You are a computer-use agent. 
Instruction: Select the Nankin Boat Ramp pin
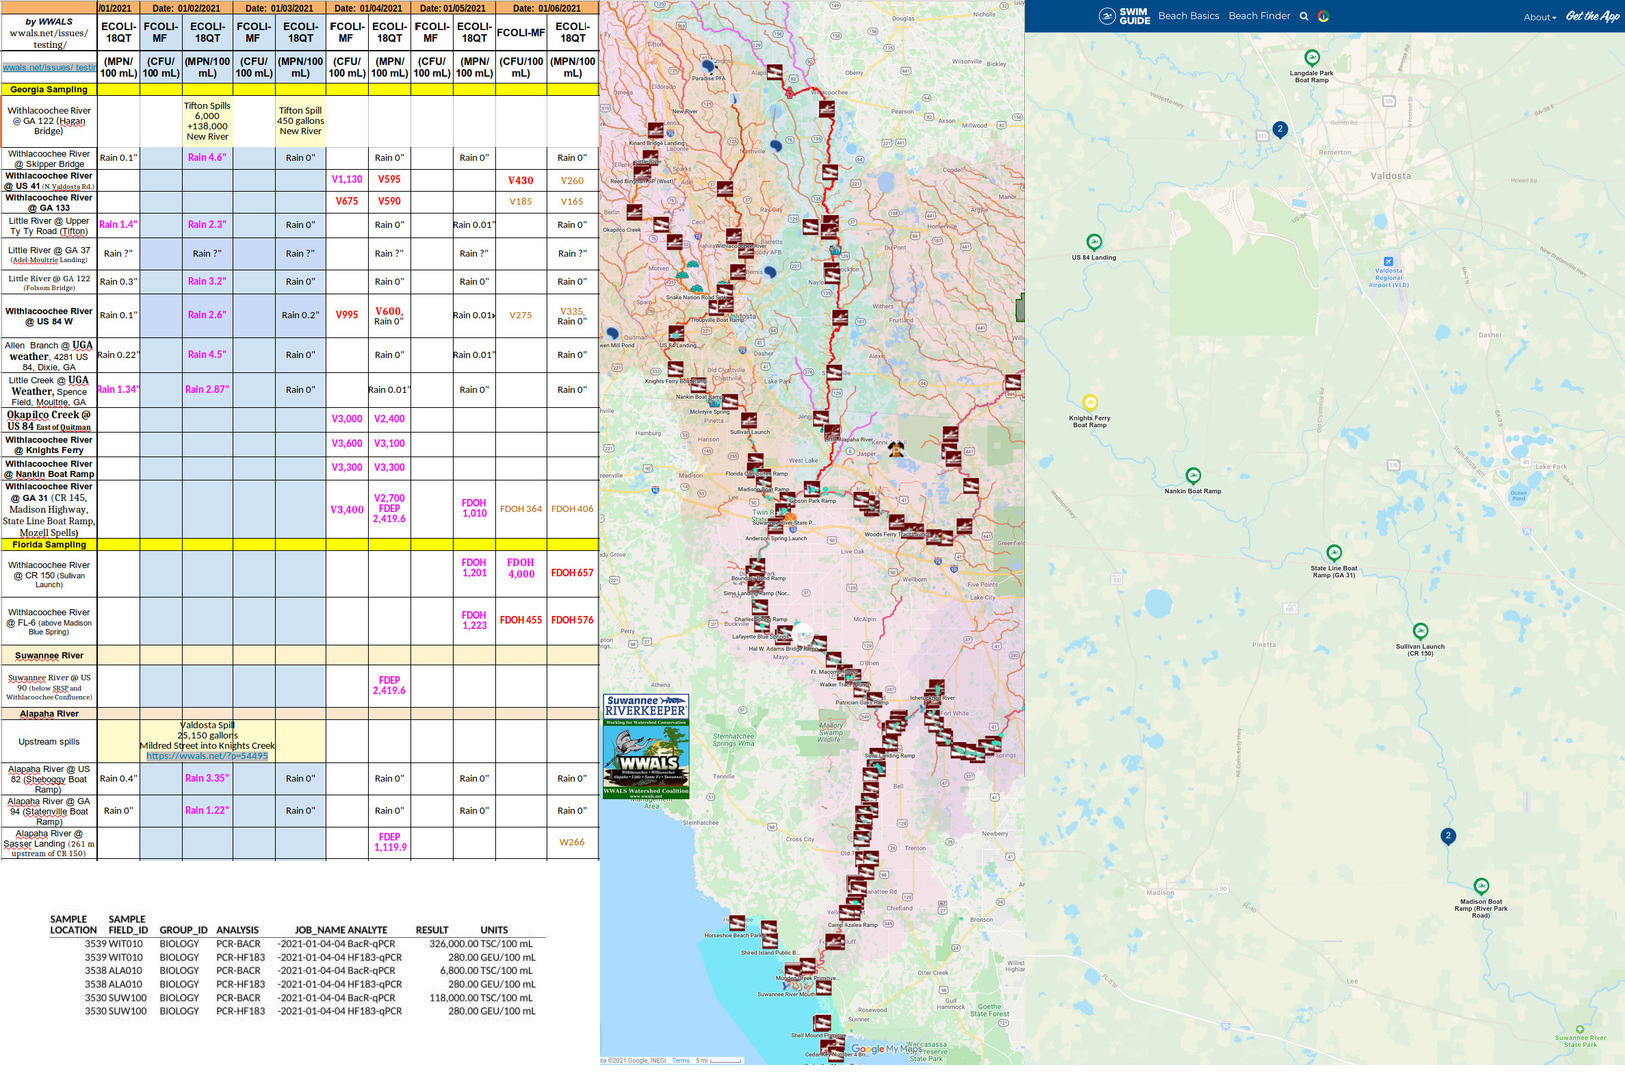1193,476
